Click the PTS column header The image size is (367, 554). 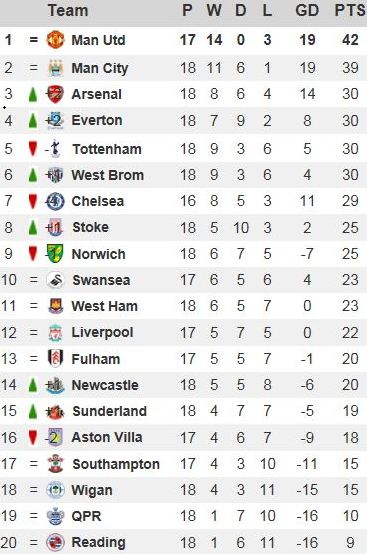pos(350,10)
